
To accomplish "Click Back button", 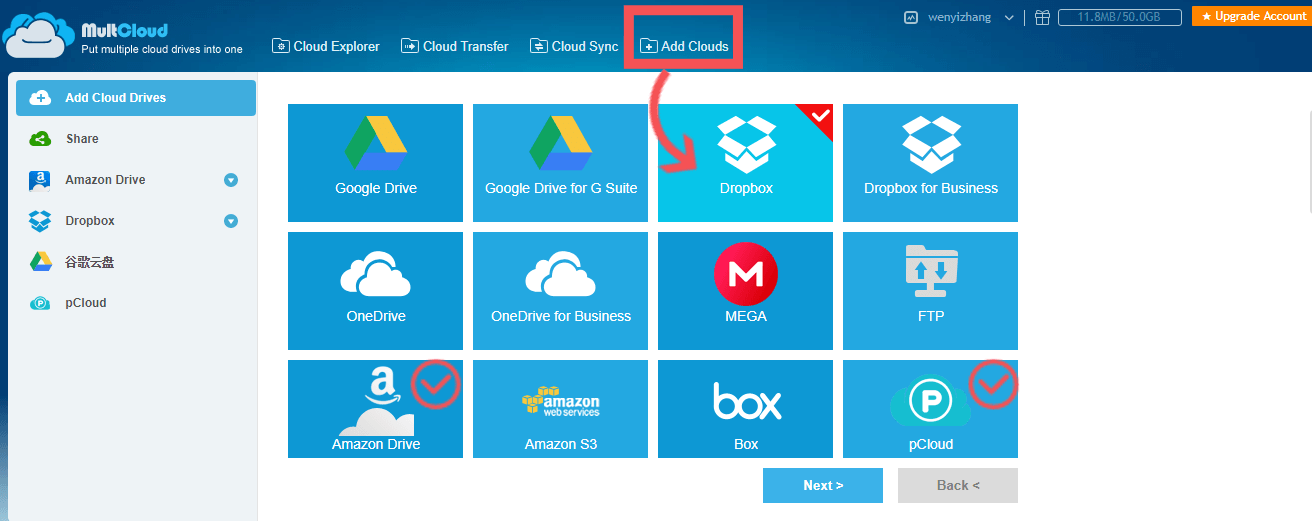I will coord(958,485).
